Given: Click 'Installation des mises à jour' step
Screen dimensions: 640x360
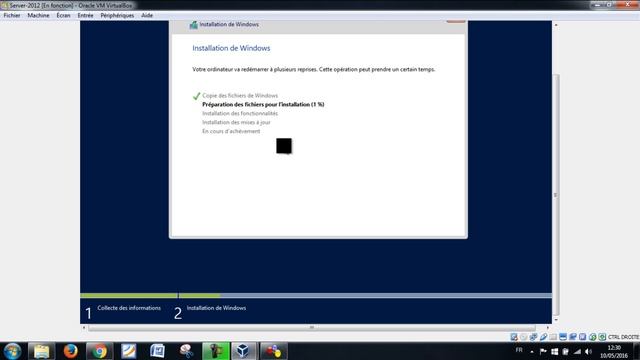Looking at the screenshot, I should [236, 122].
